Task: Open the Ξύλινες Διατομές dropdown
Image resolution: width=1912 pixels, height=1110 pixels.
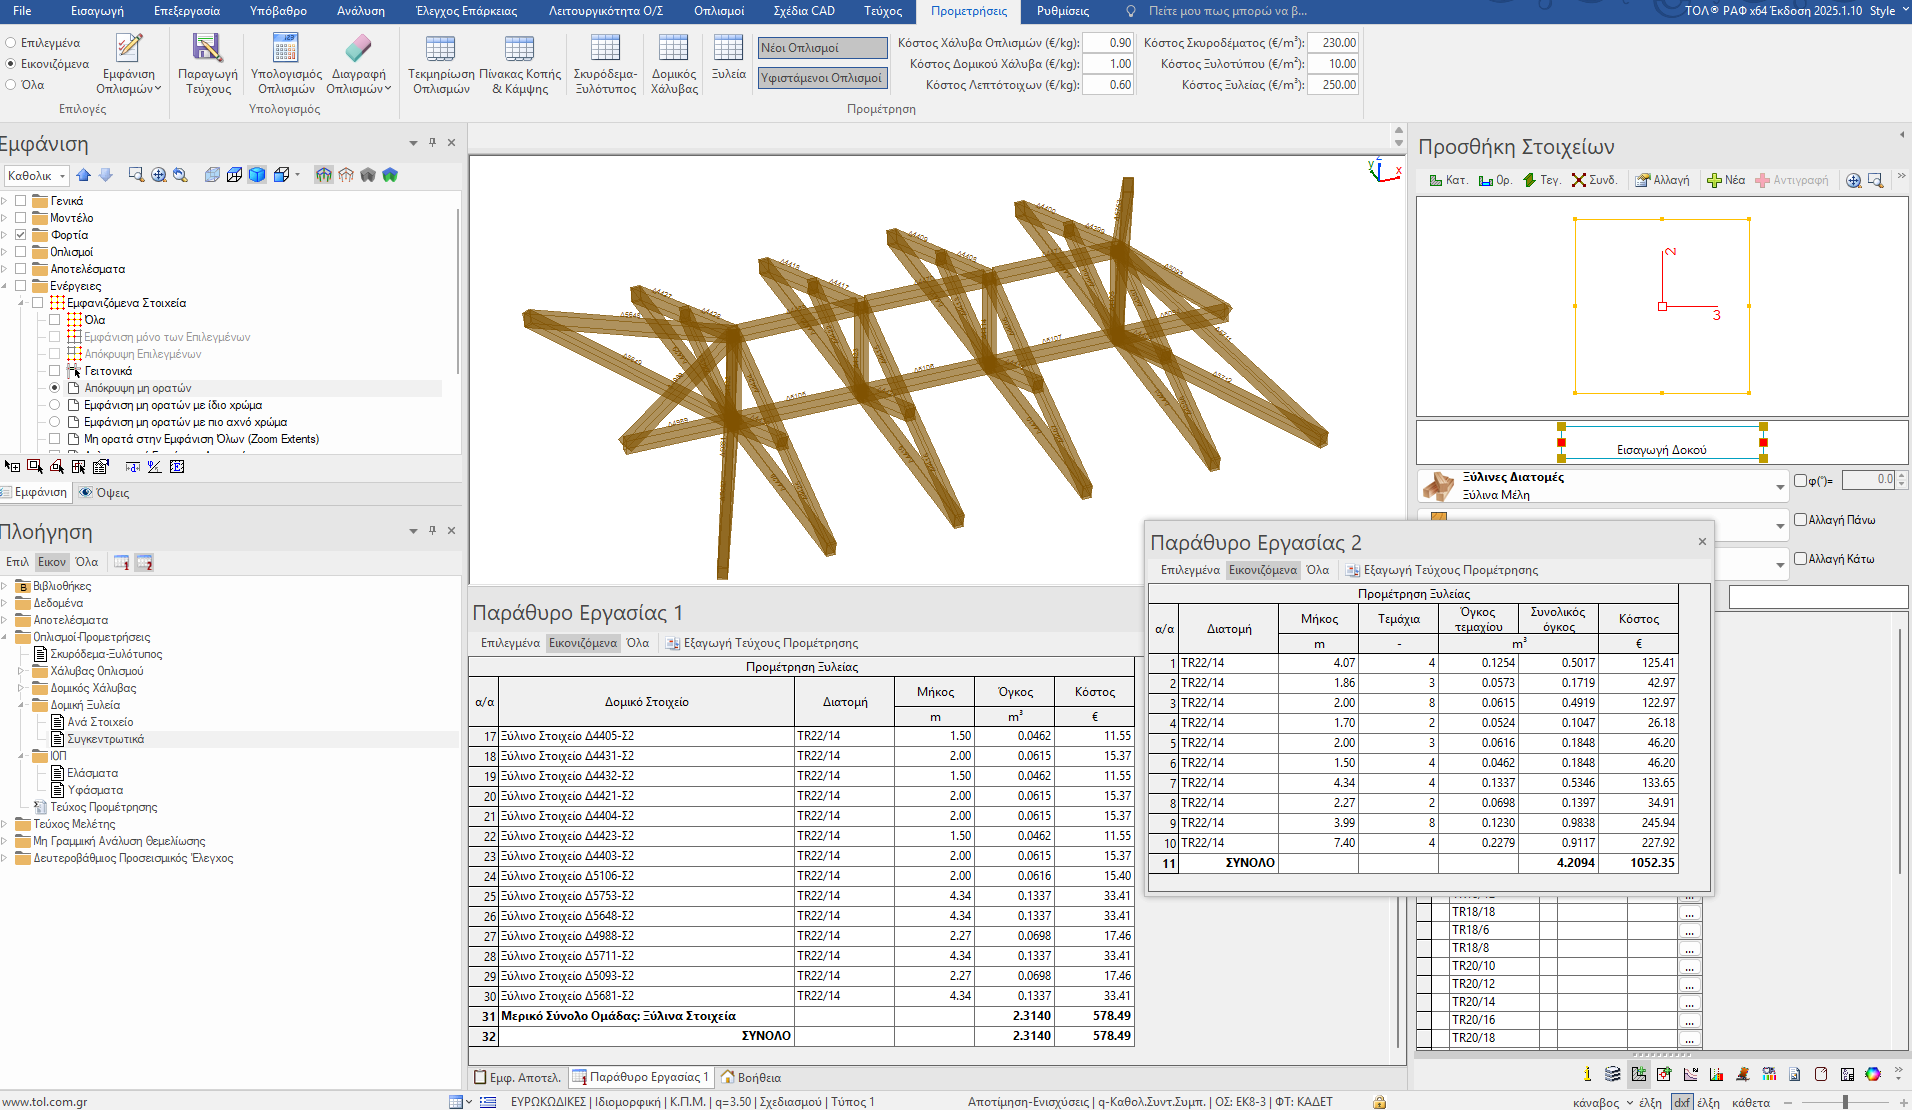Action: (1780, 487)
